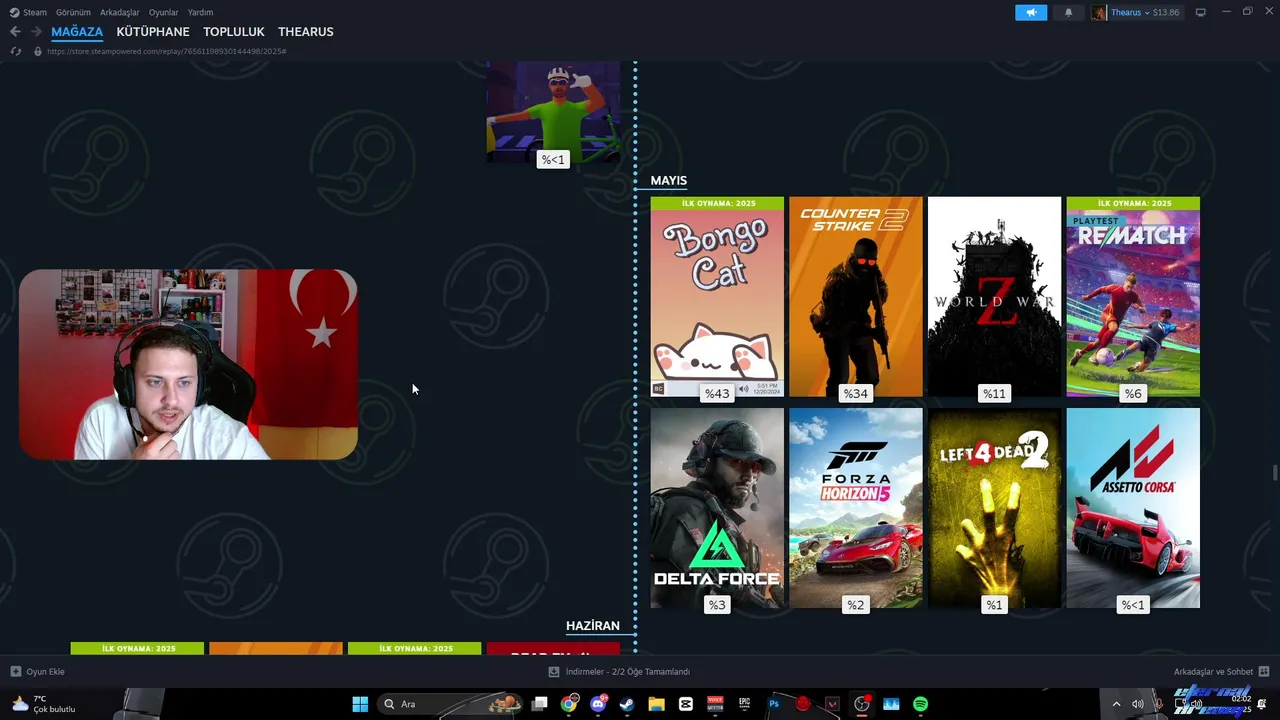Click the forward navigation arrow

tap(36, 32)
